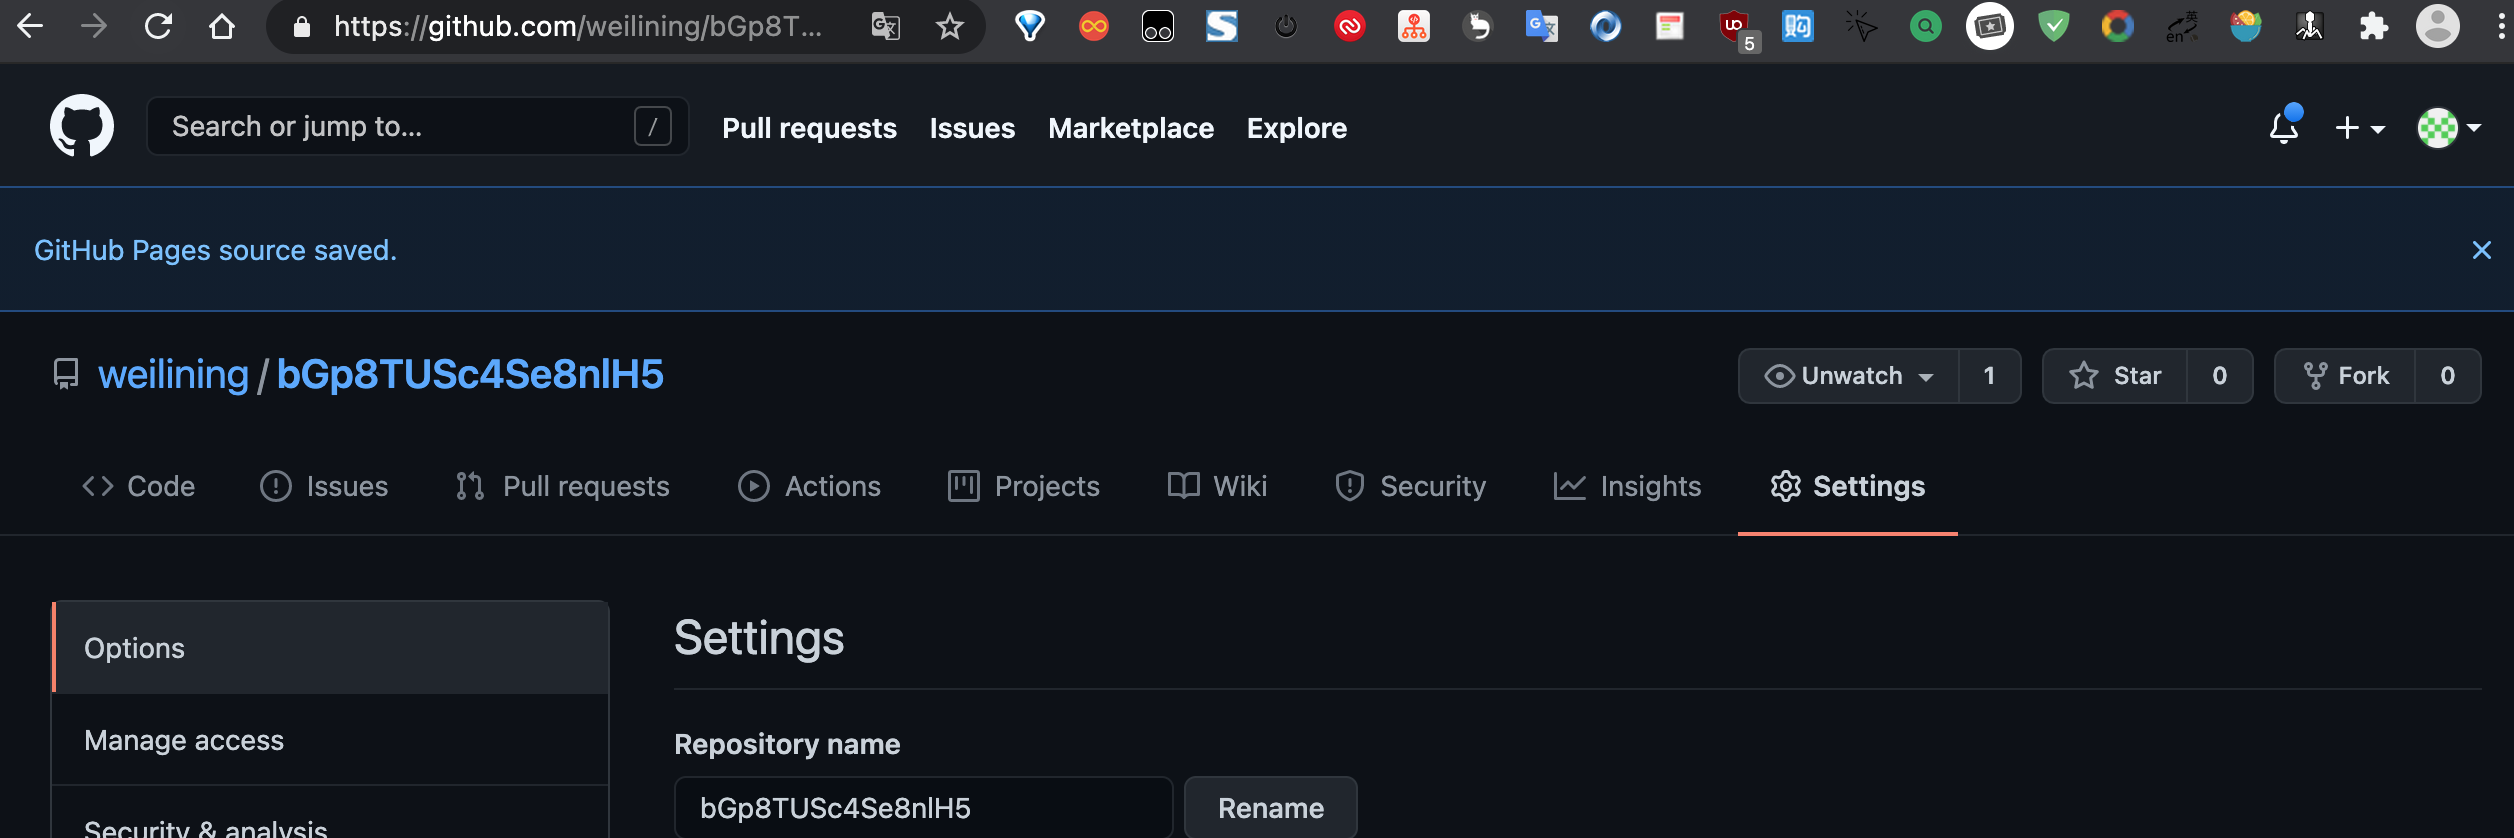The width and height of the screenshot is (2514, 838).
Task: Open Pull requests in the top header
Action: [809, 128]
